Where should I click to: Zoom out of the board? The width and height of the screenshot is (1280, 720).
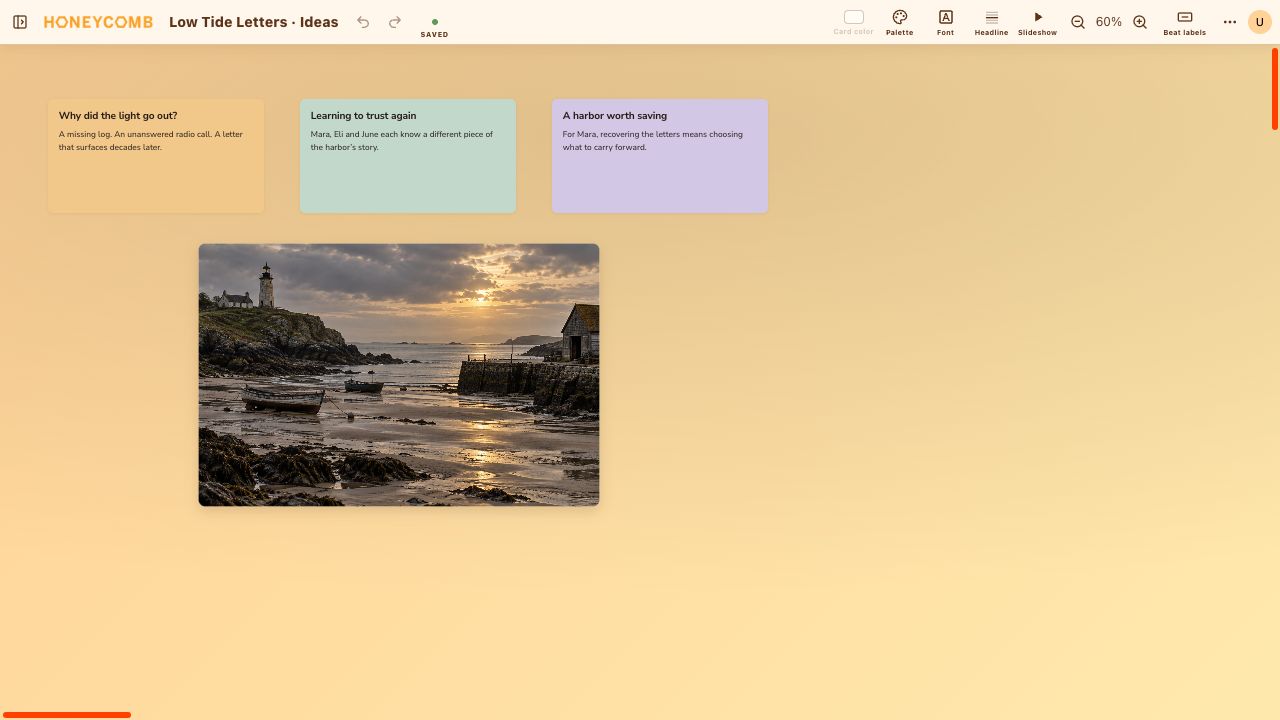(x=1078, y=22)
